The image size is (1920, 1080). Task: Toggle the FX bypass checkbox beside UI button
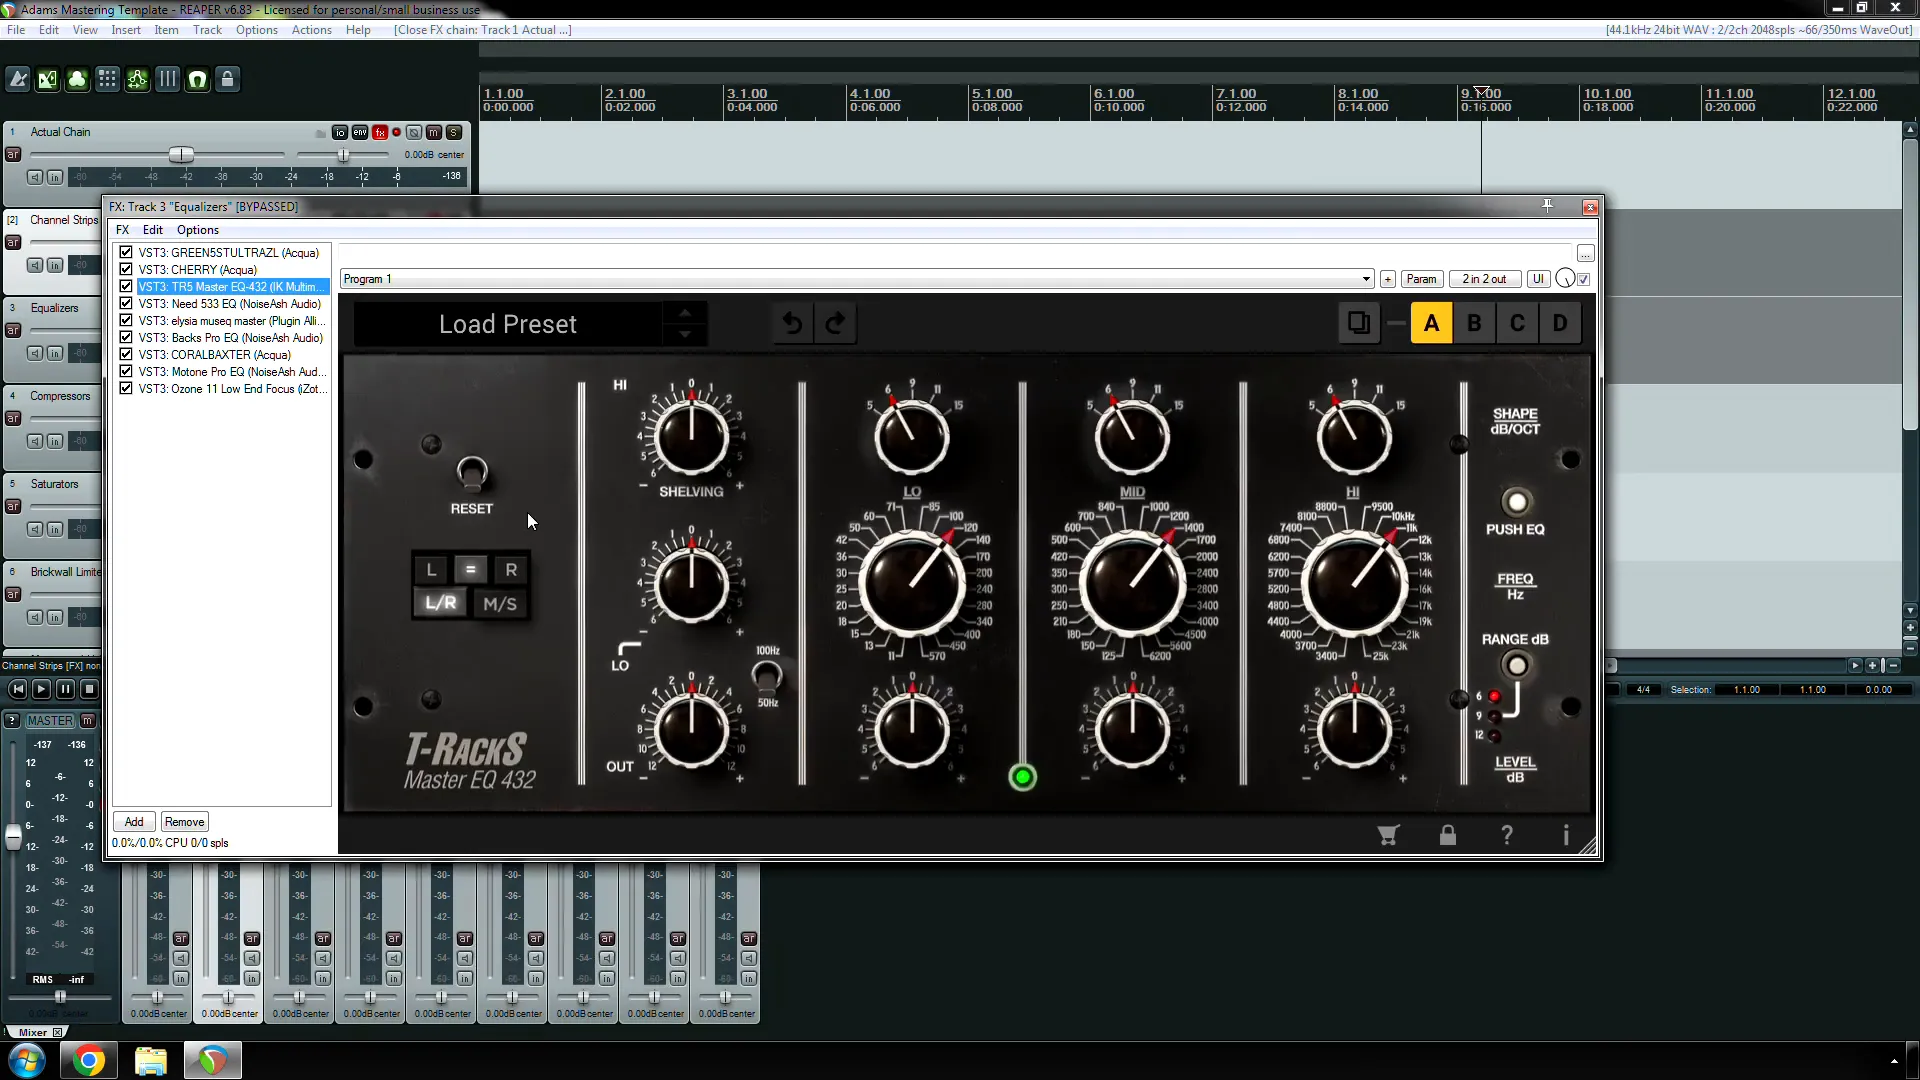pyautogui.click(x=1584, y=279)
